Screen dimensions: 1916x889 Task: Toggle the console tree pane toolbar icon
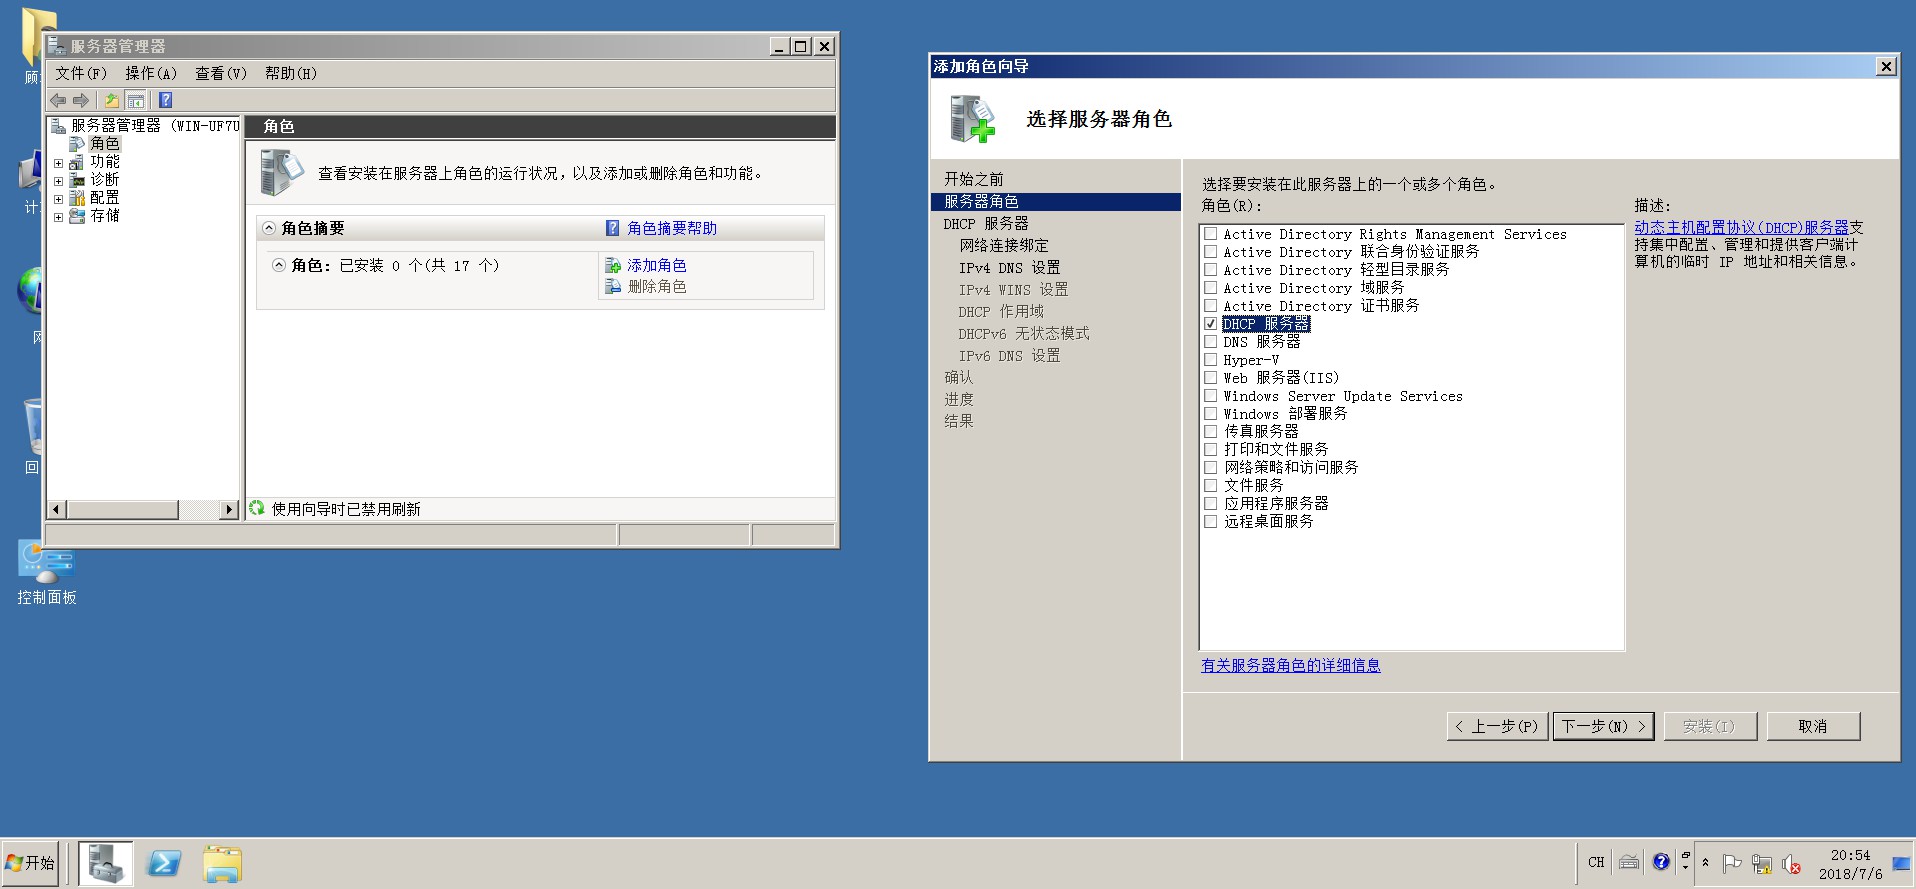[x=136, y=100]
